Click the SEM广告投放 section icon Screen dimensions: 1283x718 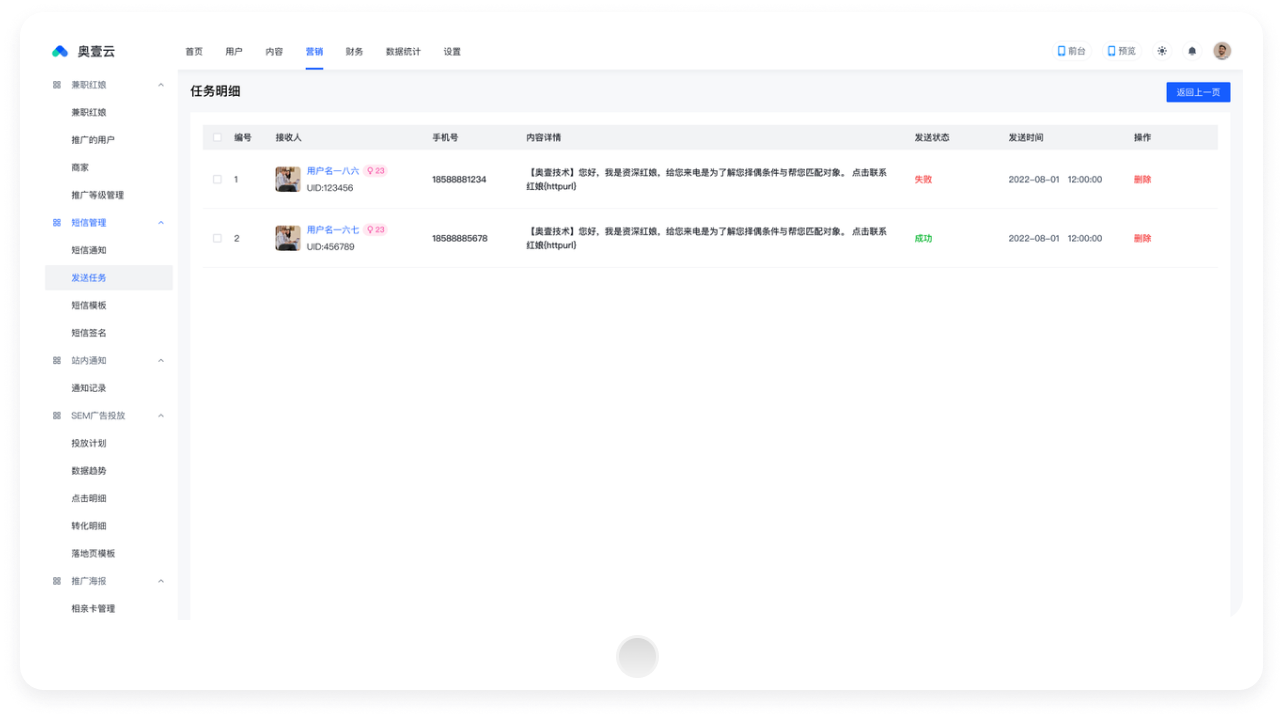(x=57, y=416)
